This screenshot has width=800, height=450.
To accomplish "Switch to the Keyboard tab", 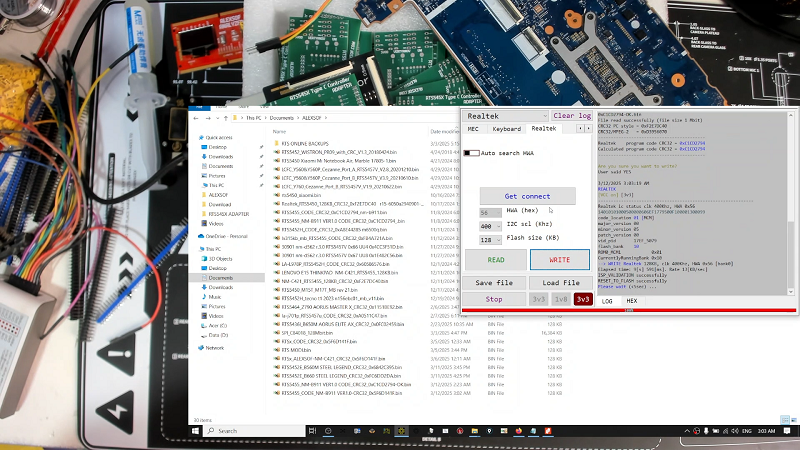I will coord(506,129).
